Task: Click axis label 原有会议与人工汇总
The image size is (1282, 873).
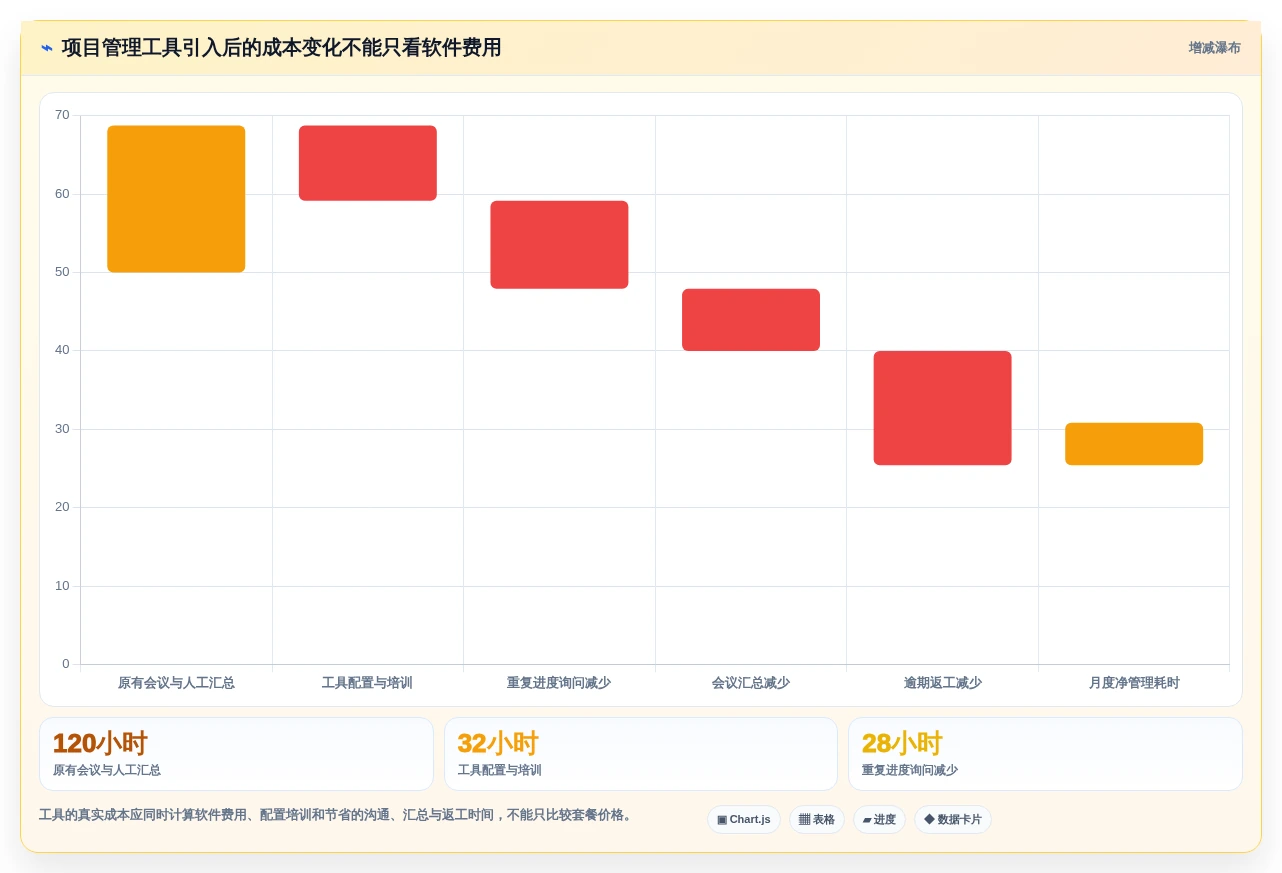Action: [176, 683]
